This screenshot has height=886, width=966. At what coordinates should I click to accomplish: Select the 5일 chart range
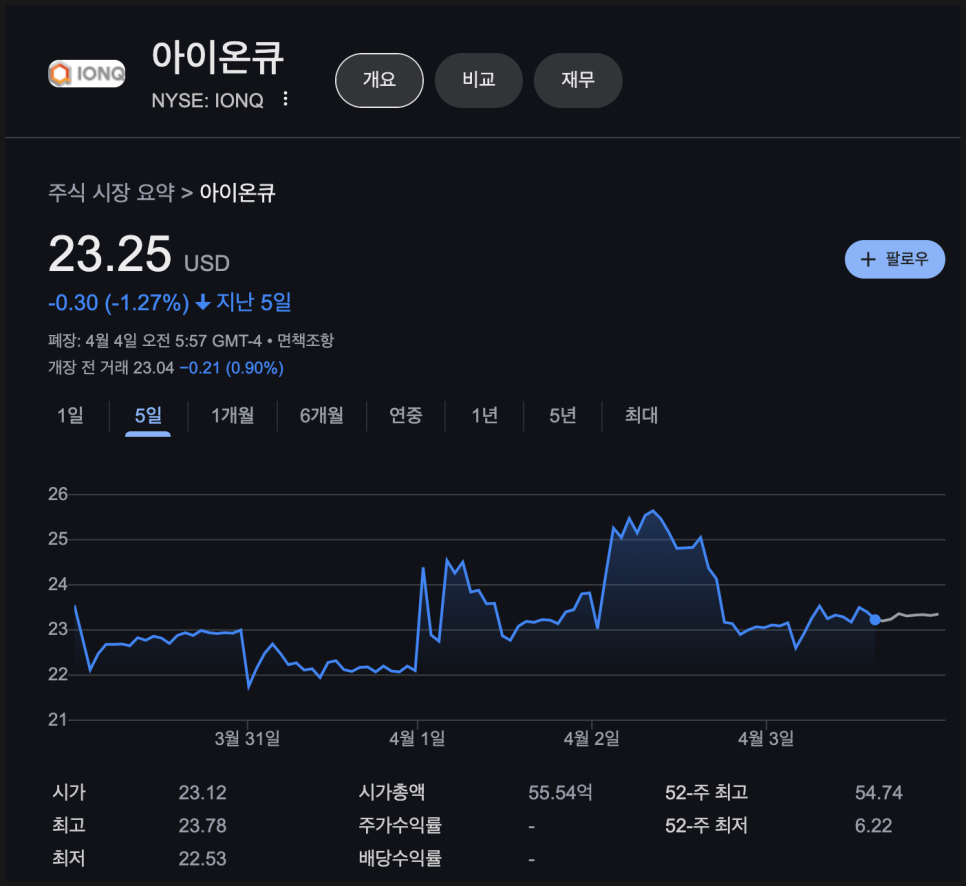(x=148, y=415)
